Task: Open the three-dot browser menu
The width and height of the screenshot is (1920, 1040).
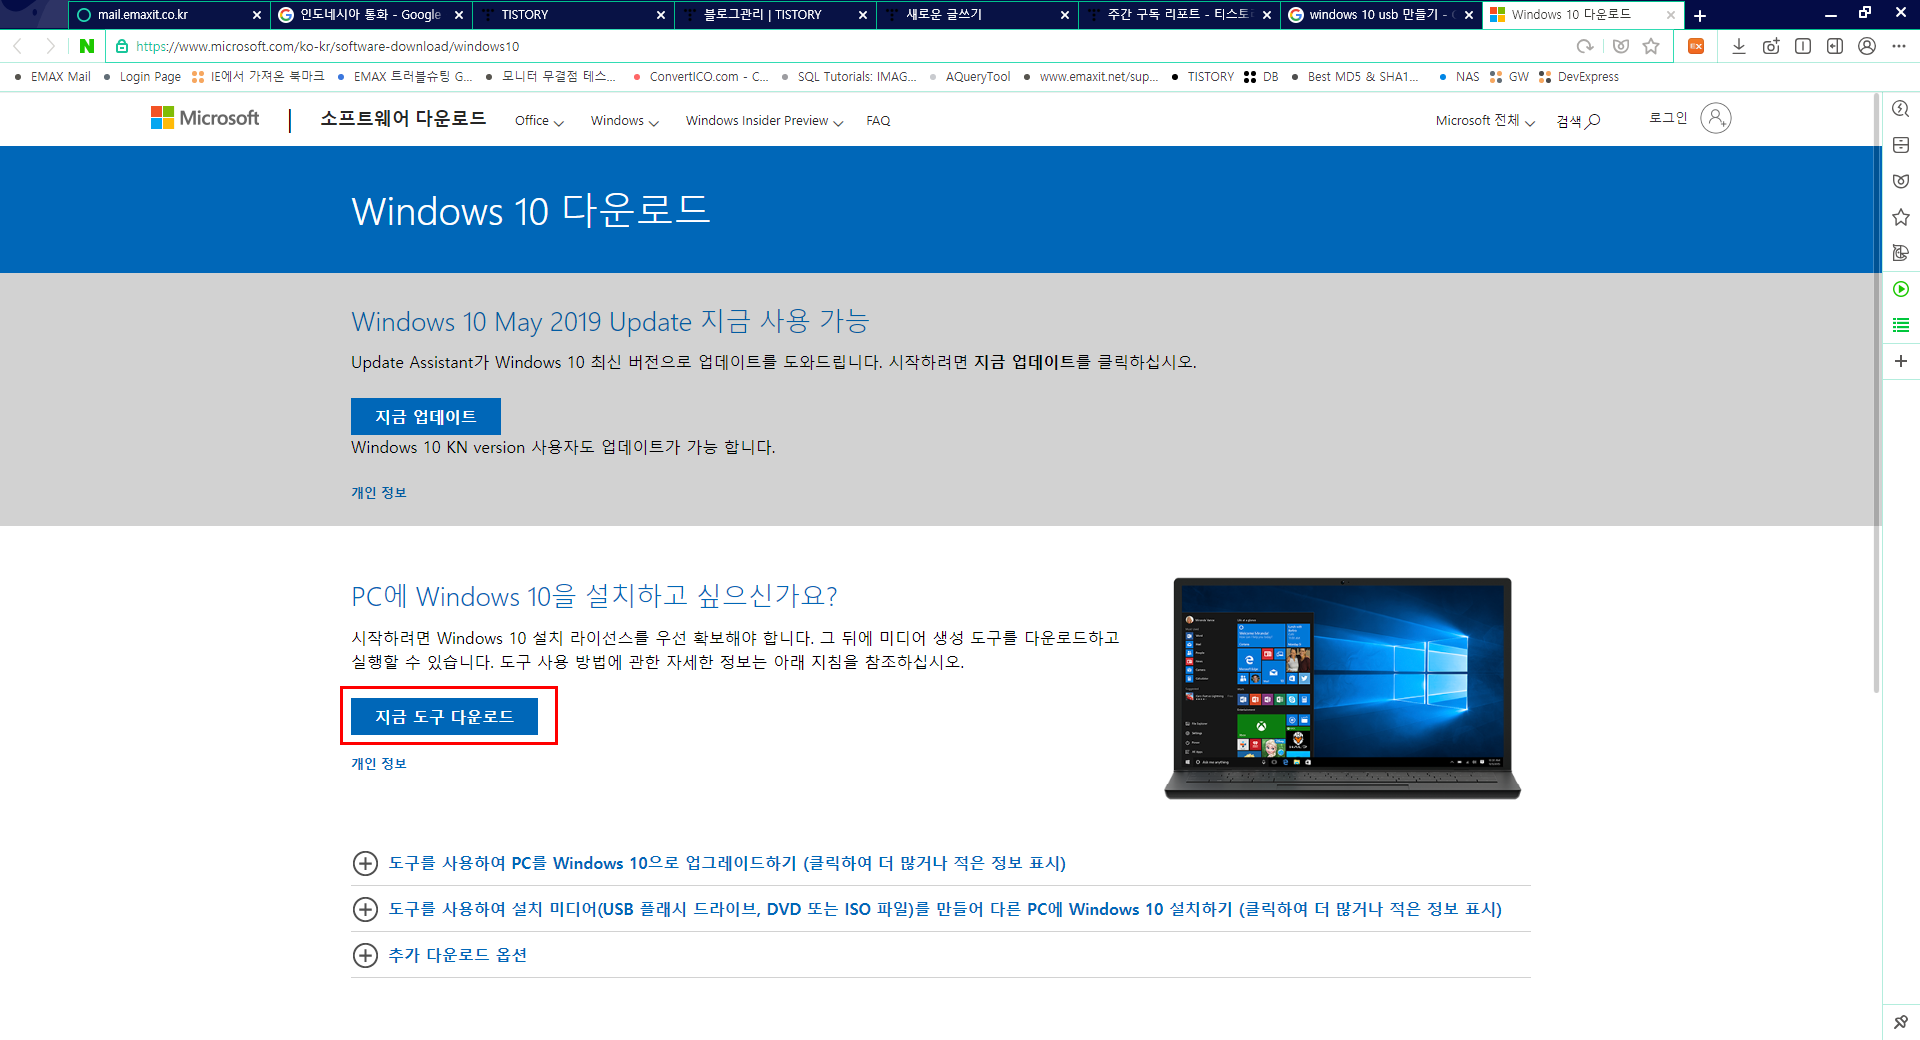Action: [1899, 46]
